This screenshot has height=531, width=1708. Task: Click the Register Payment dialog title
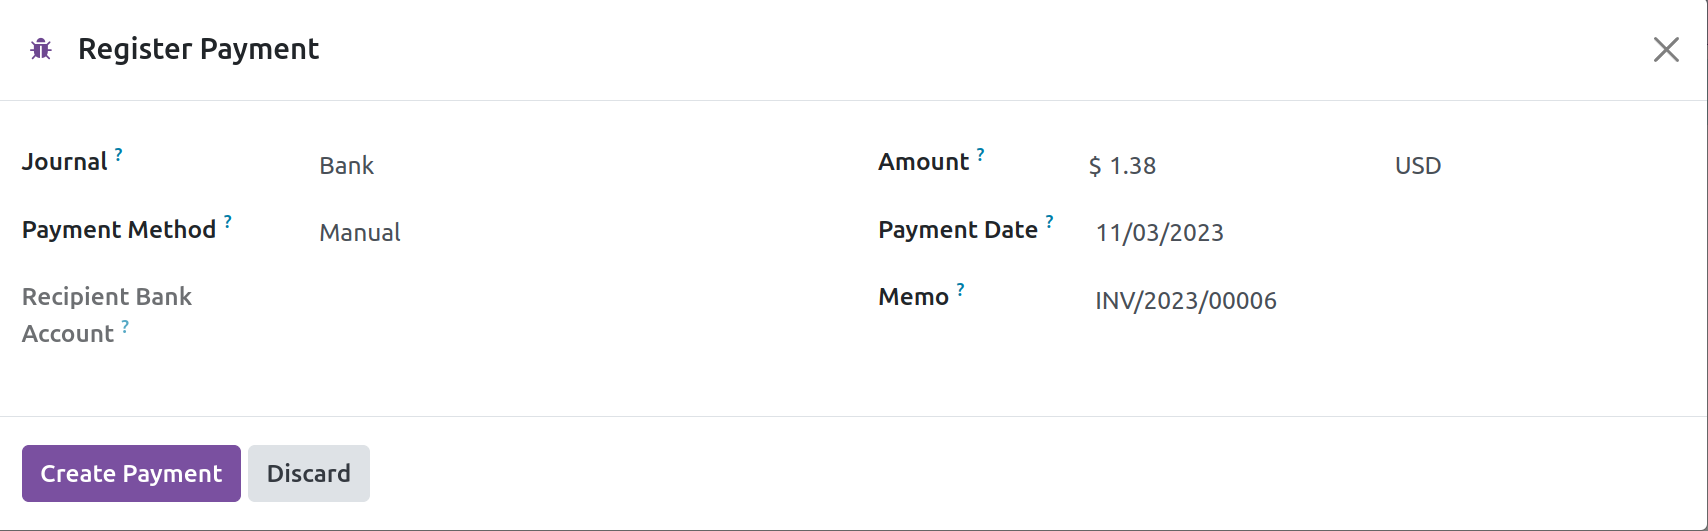point(198,49)
